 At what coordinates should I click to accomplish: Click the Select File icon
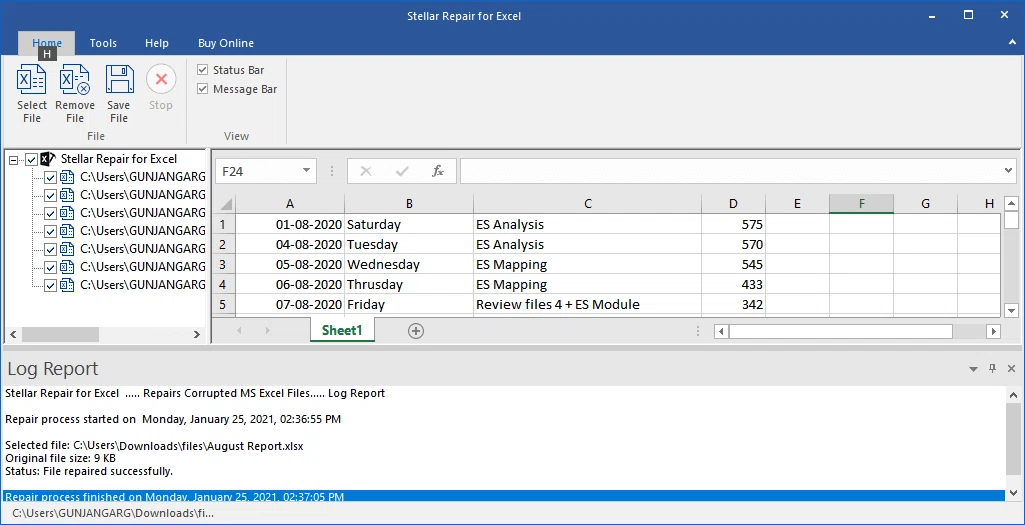31,80
